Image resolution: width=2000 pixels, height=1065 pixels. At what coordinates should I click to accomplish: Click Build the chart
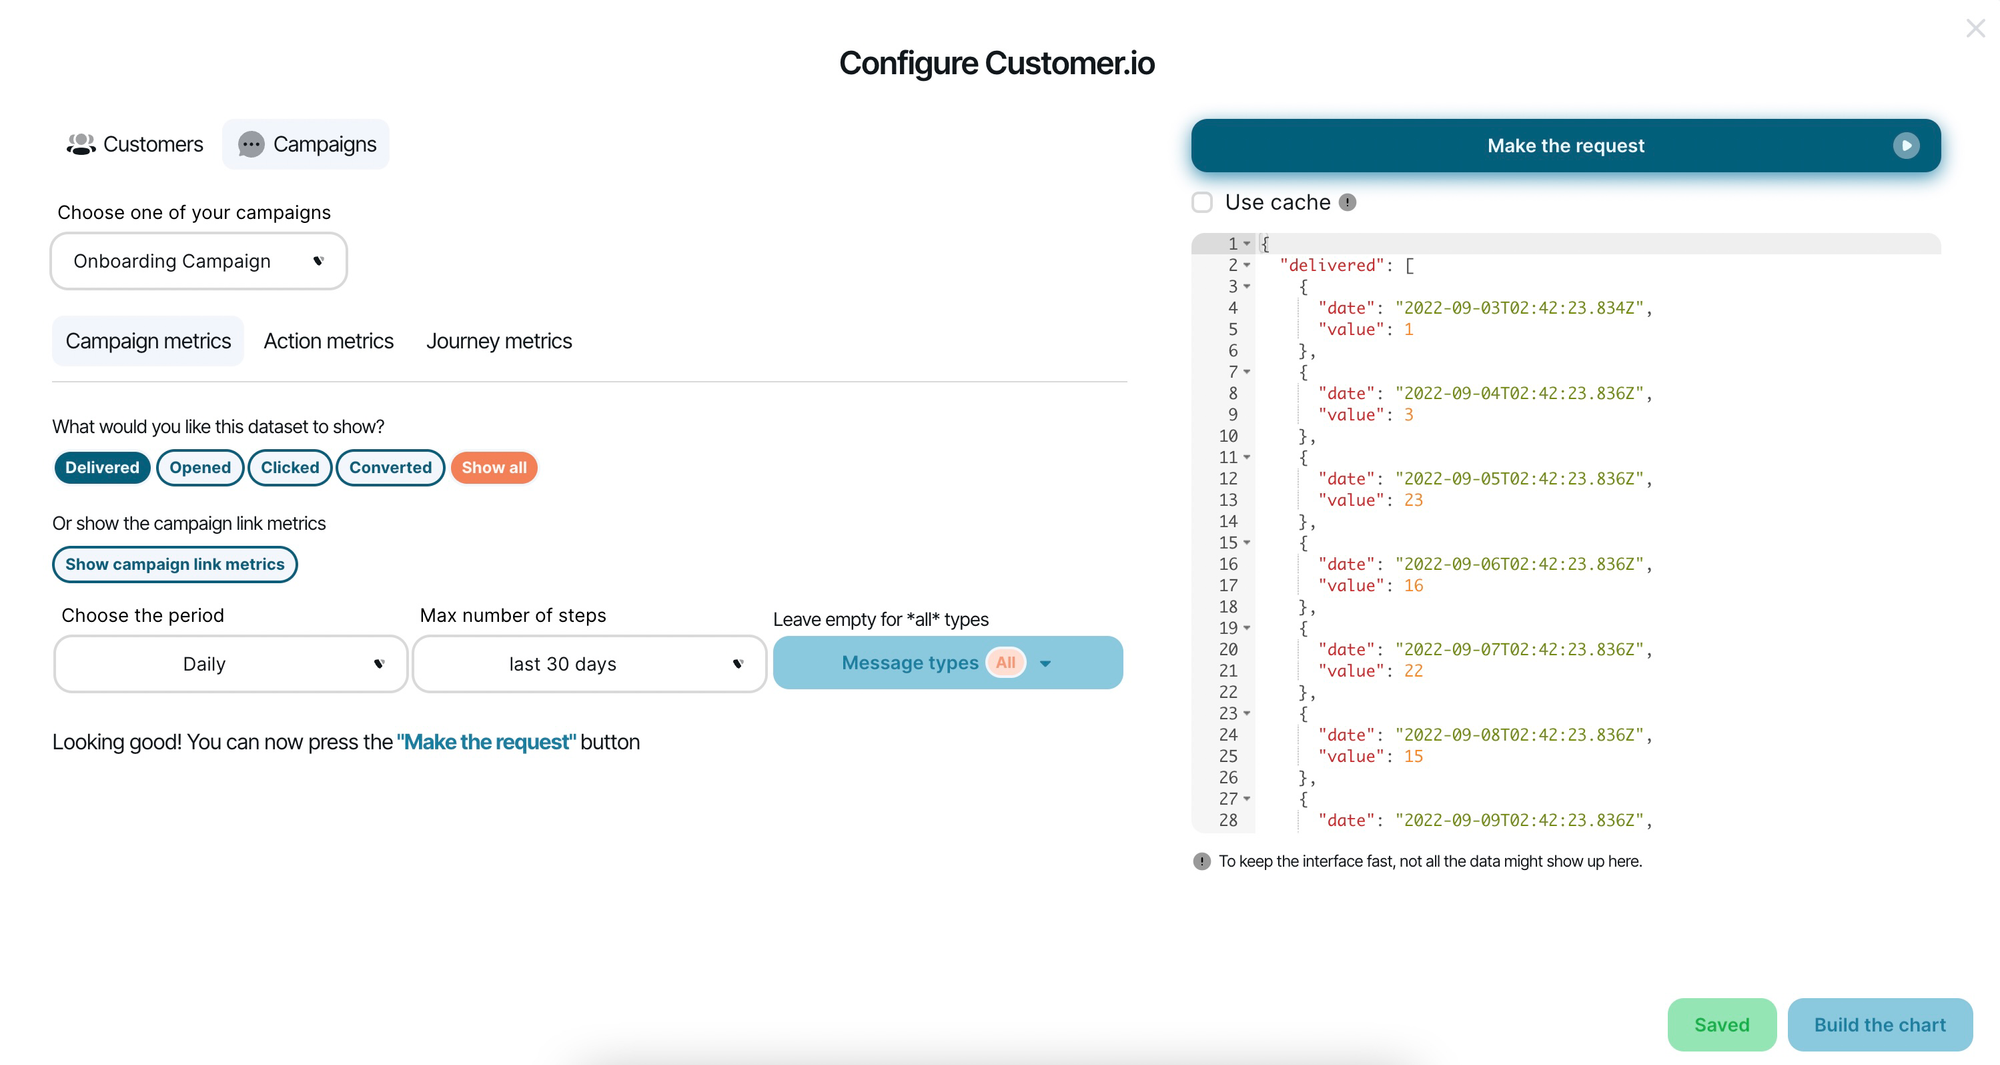click(x=1880, y=1024)
